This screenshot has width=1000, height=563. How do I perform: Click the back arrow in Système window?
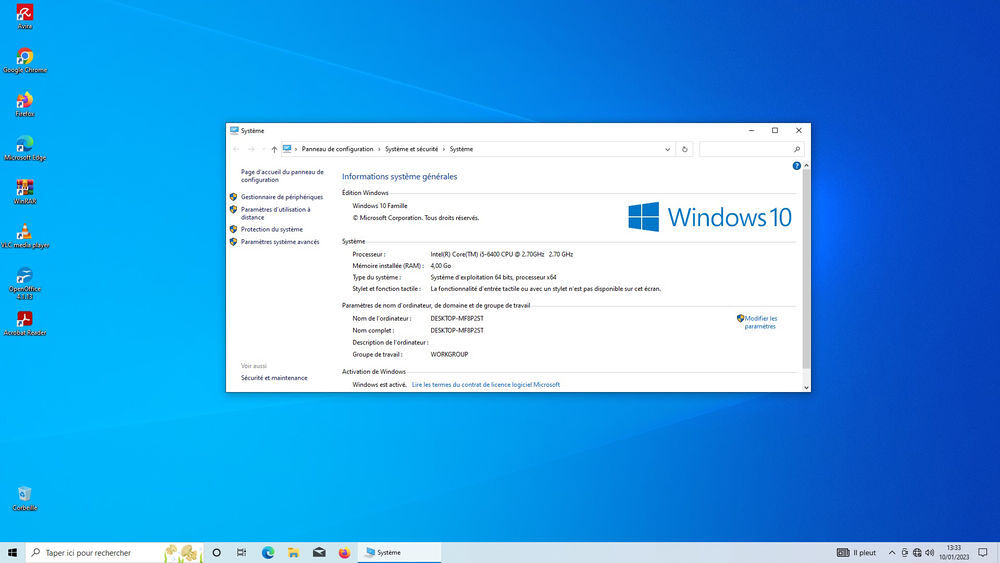click(x=236, y=149)
